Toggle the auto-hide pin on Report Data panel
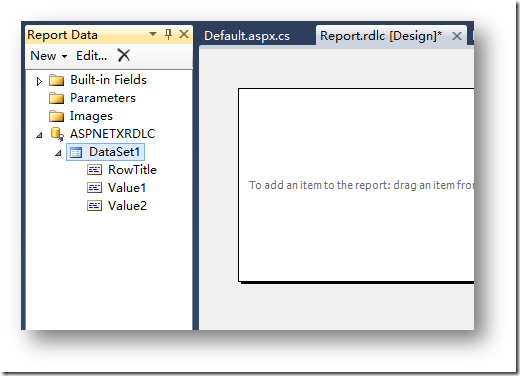 tap(169, 34)
